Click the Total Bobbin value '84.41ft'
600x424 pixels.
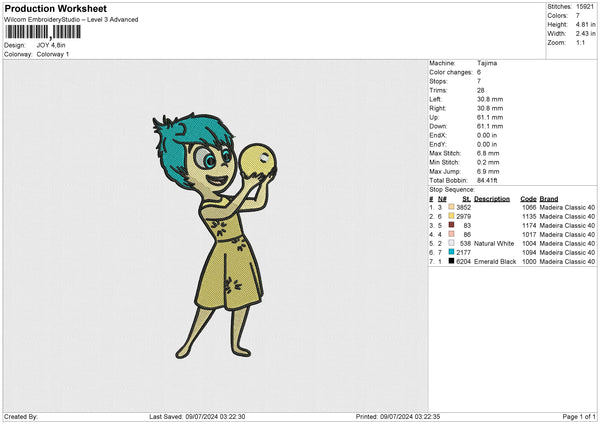pyautogui.click(x=487, y=180)
